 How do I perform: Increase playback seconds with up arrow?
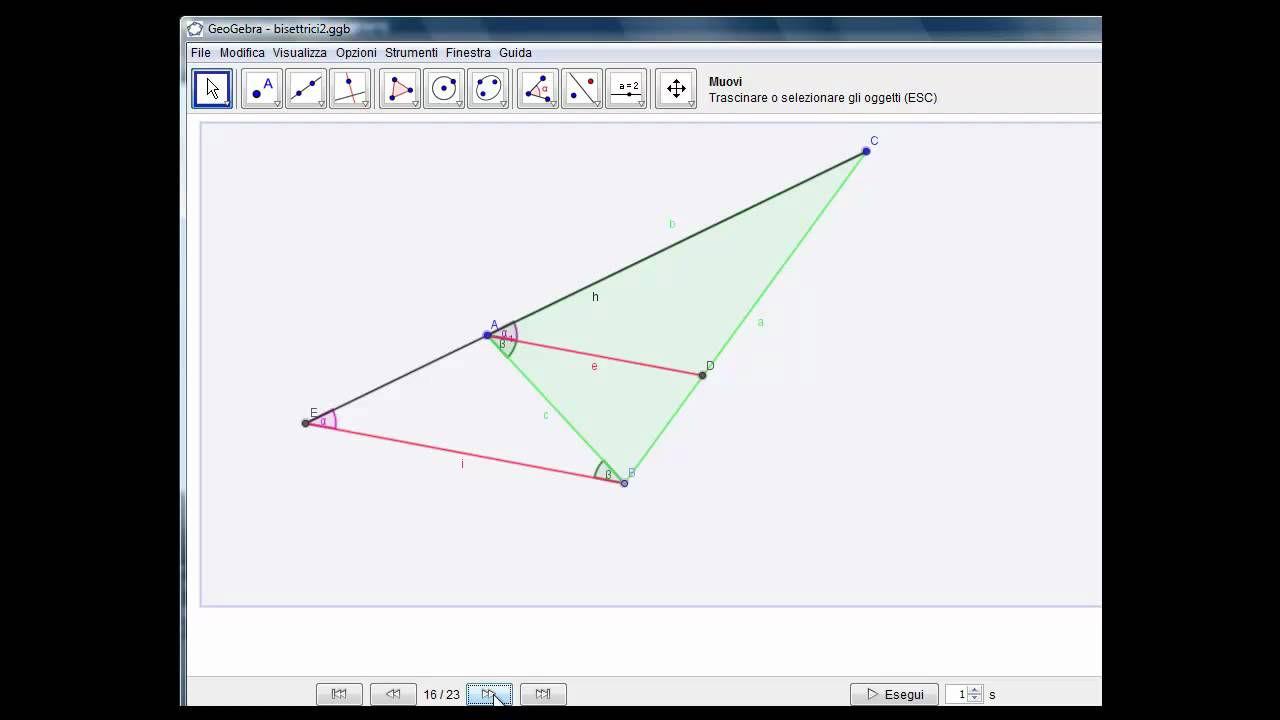click(975, 690)
